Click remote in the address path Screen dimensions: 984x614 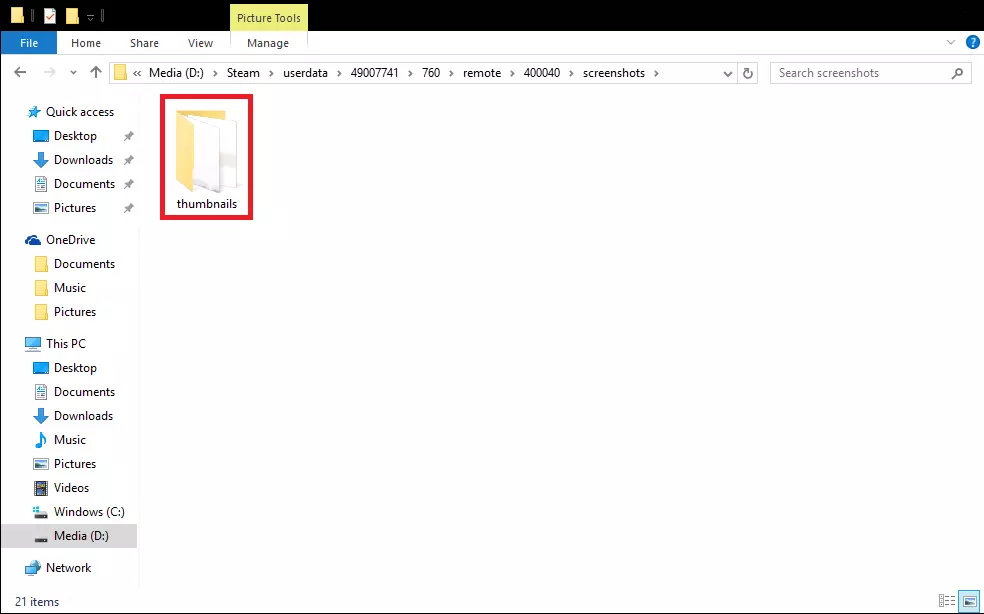tap(482, 73)
